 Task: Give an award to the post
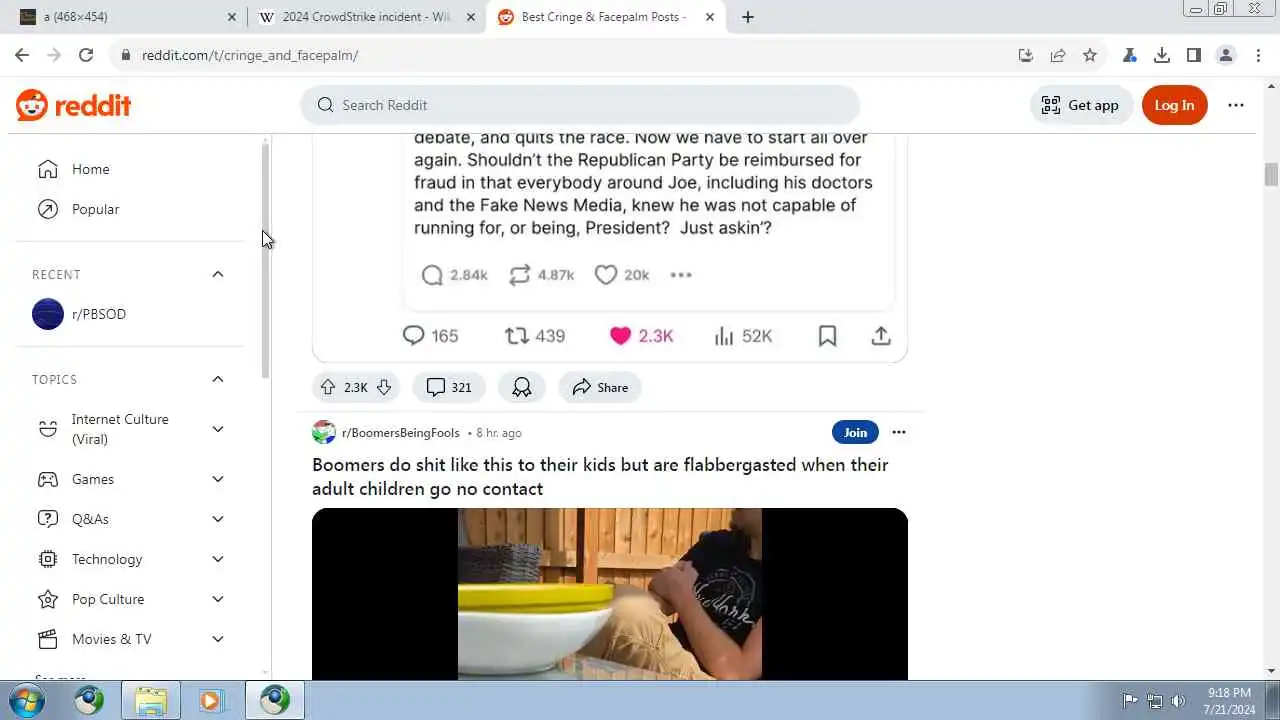[522, 388]
